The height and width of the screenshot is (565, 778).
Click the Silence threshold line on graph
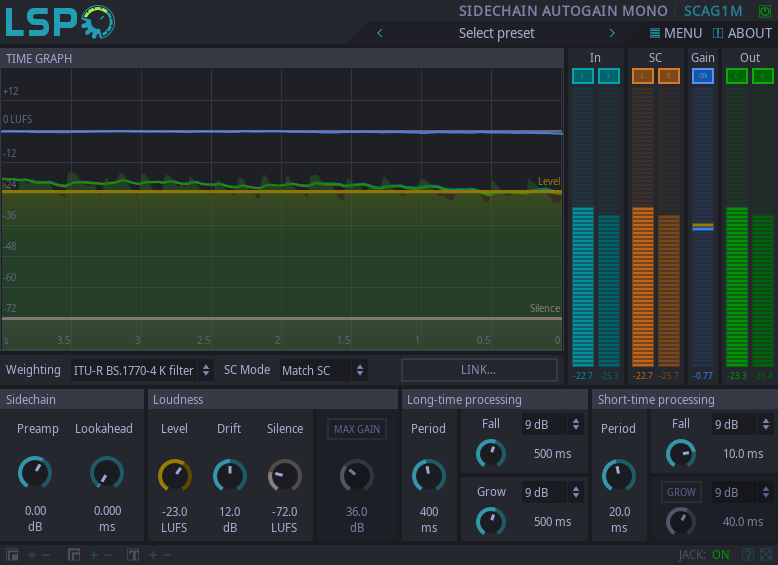pos(281,318)
